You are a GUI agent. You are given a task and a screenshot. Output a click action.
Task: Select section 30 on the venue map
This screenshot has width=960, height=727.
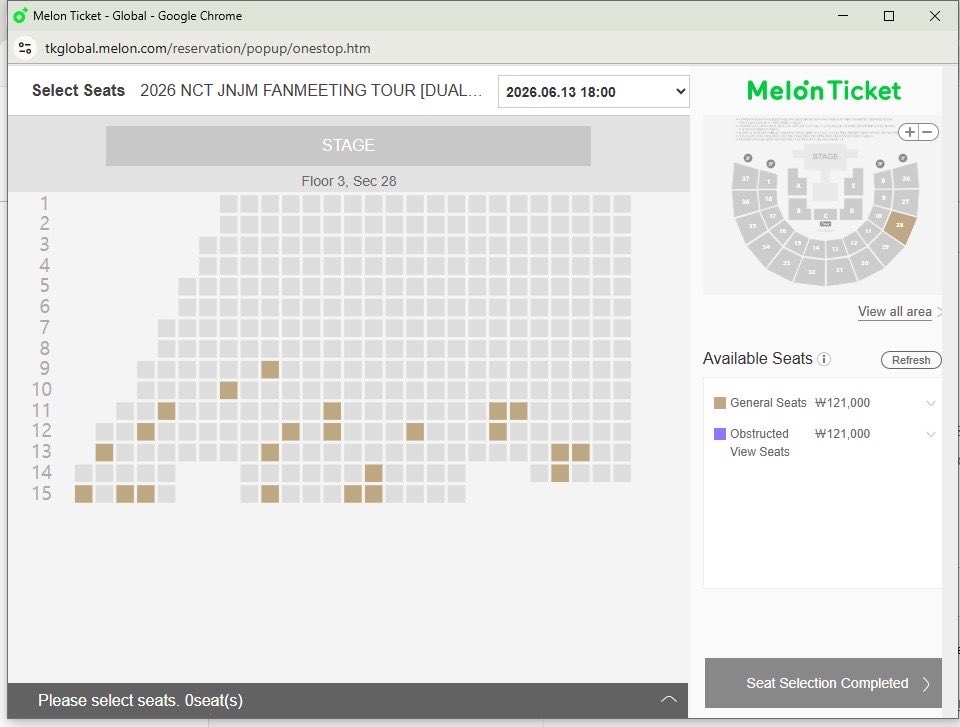(865, 263)
